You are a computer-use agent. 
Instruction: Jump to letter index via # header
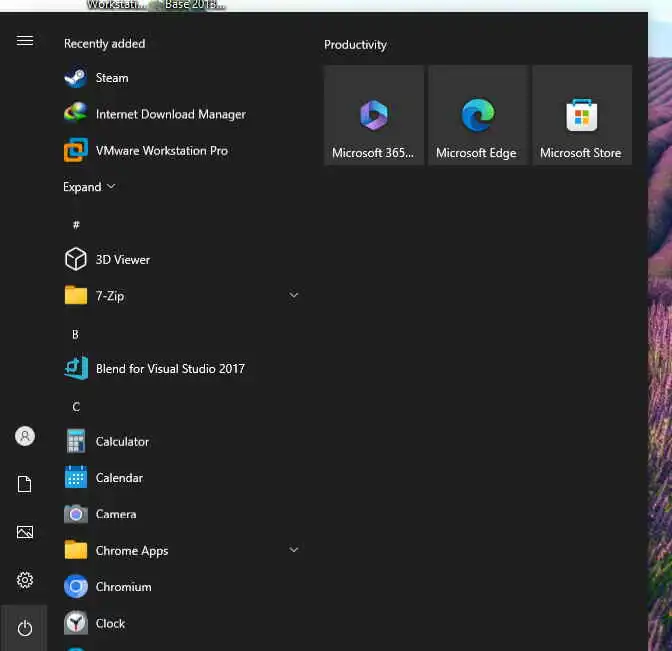tap(76, 225)
